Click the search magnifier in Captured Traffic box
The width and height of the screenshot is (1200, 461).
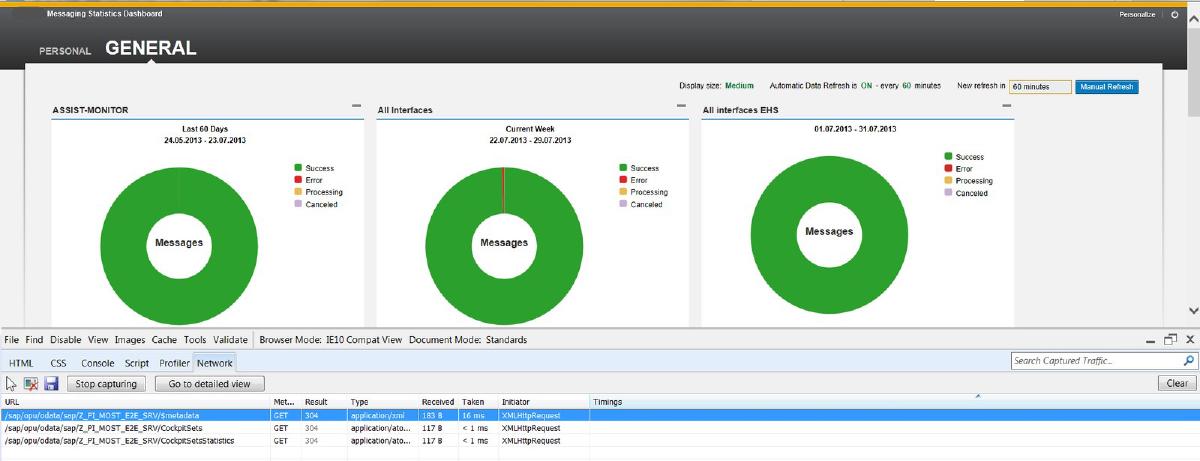[x=1188, y=360]
